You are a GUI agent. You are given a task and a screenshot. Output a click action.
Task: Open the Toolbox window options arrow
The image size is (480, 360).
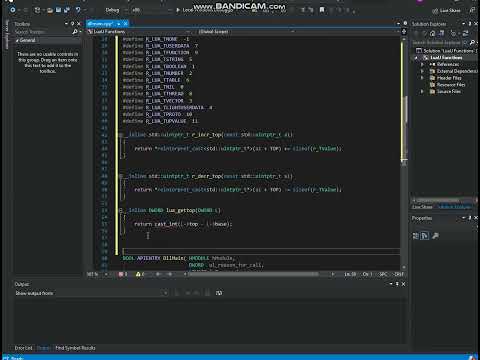pos(66,24)
